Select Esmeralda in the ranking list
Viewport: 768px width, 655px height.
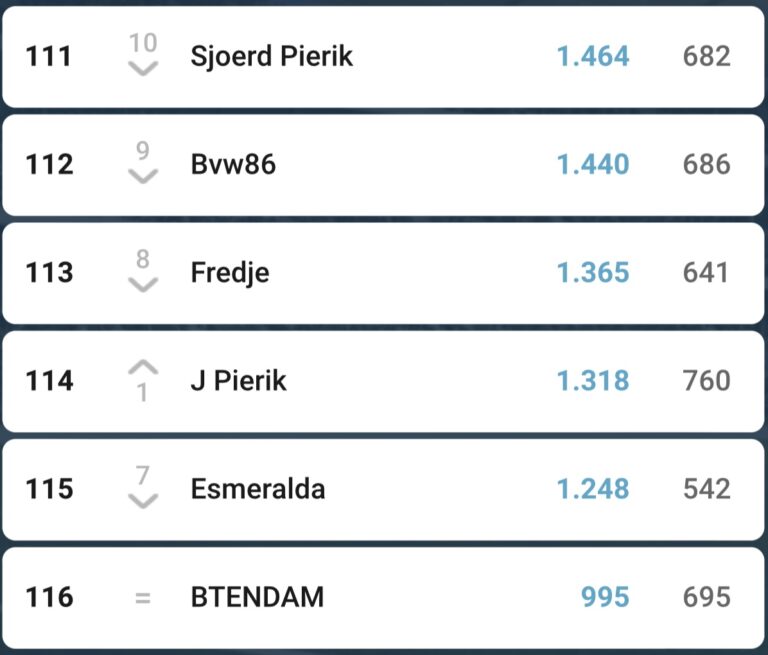(257, 489)
